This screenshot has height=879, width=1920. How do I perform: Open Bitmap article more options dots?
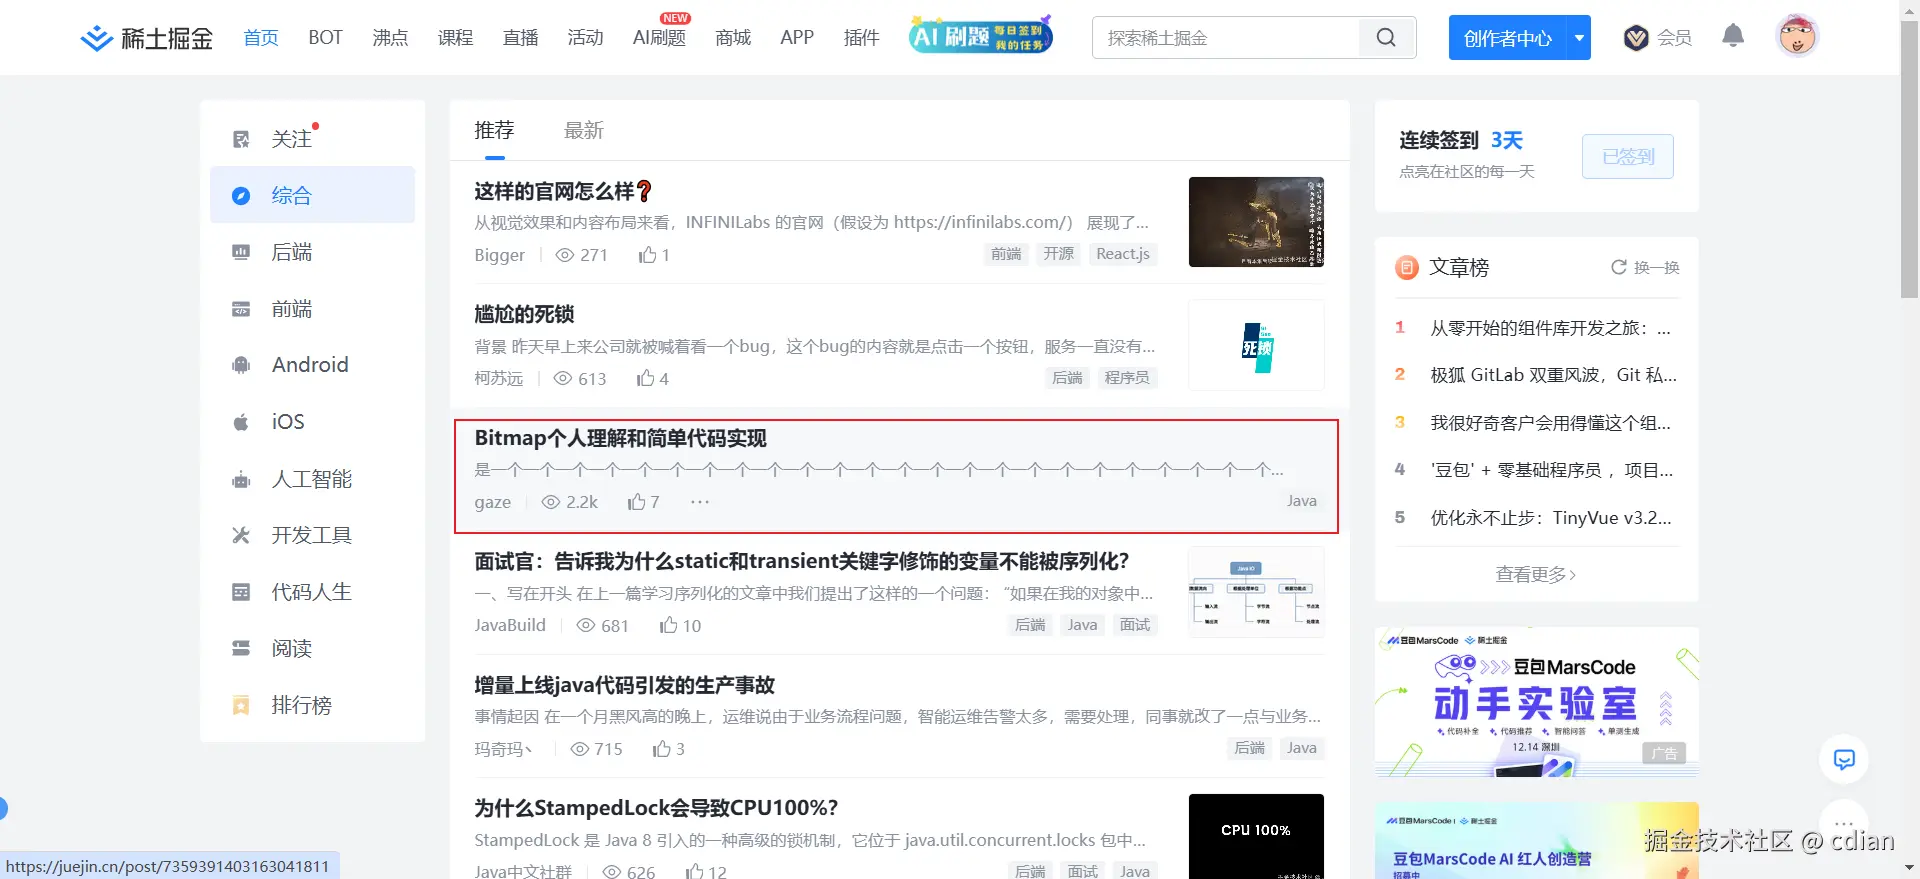point(700,502)
